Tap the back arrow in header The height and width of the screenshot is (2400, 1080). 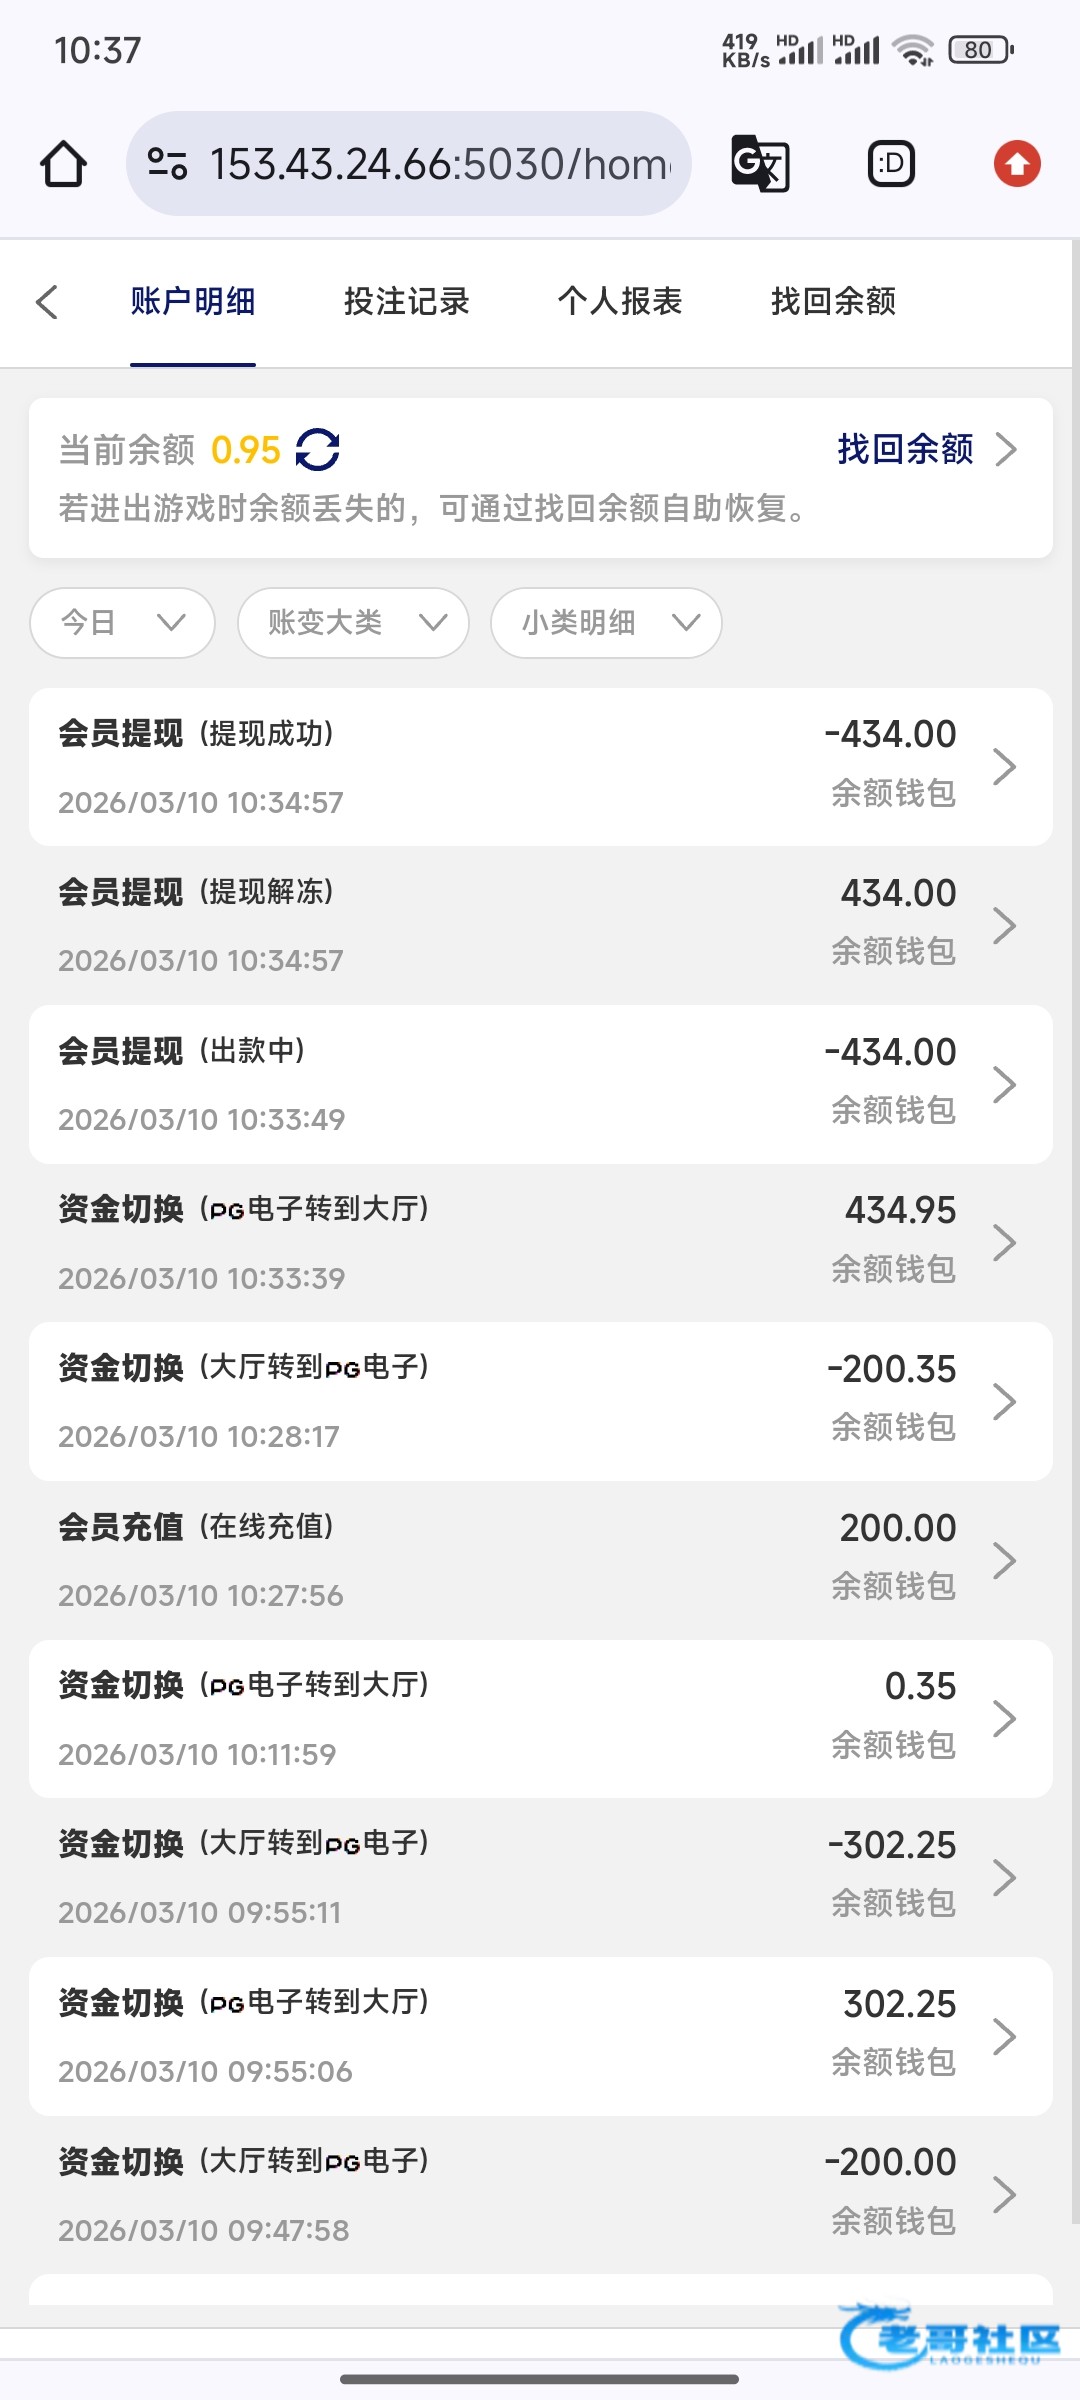pos(47,302)
